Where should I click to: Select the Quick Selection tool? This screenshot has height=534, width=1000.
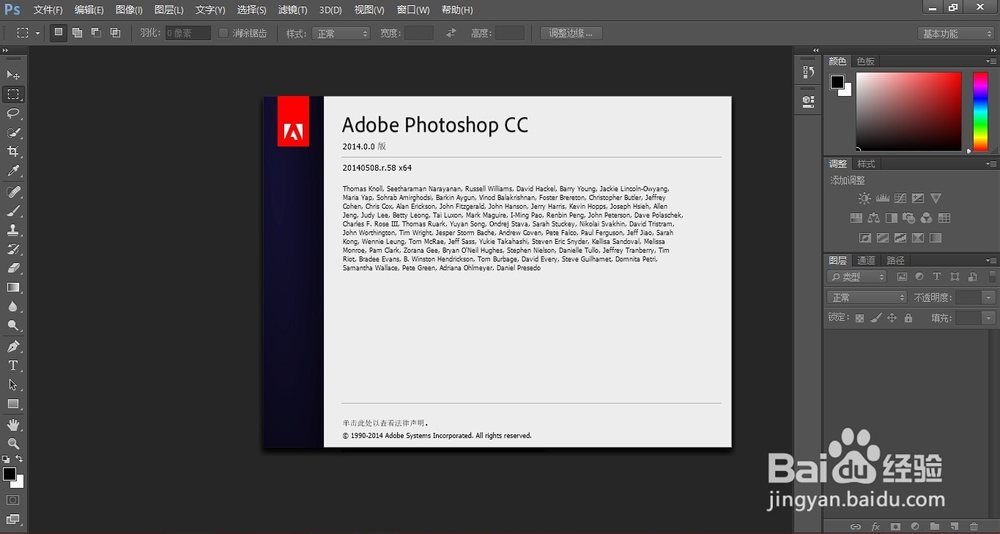[13, 133]
